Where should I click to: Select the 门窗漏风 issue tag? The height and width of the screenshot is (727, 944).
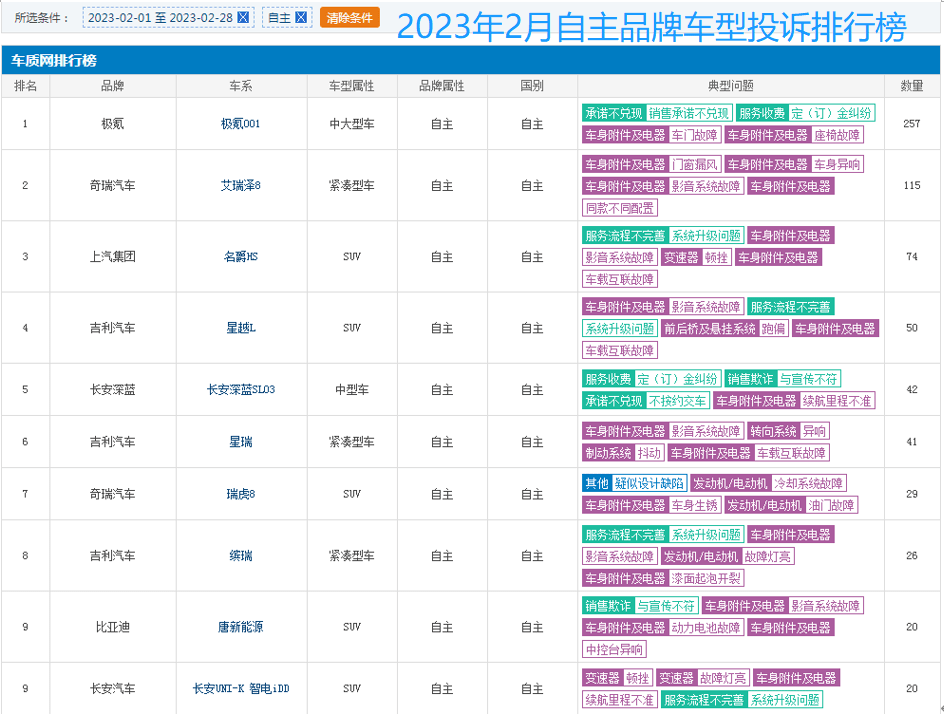(x=694, y=164)
